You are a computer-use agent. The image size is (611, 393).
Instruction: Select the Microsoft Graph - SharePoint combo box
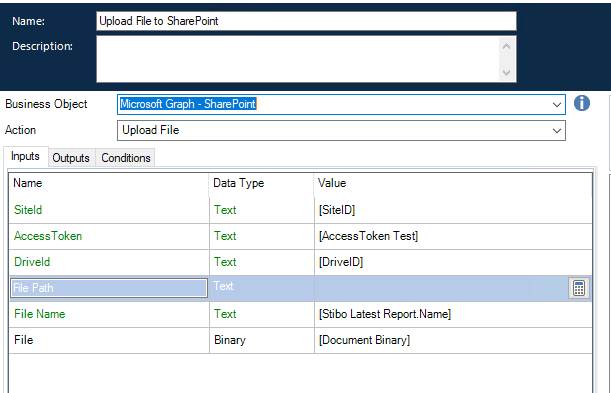click(x=341, y=104)
